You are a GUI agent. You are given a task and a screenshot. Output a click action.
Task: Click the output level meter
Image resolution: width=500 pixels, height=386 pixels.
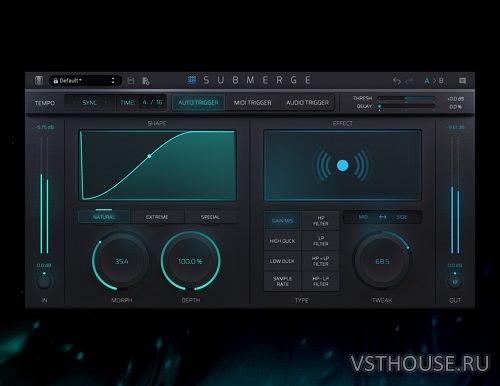point(455,195)
